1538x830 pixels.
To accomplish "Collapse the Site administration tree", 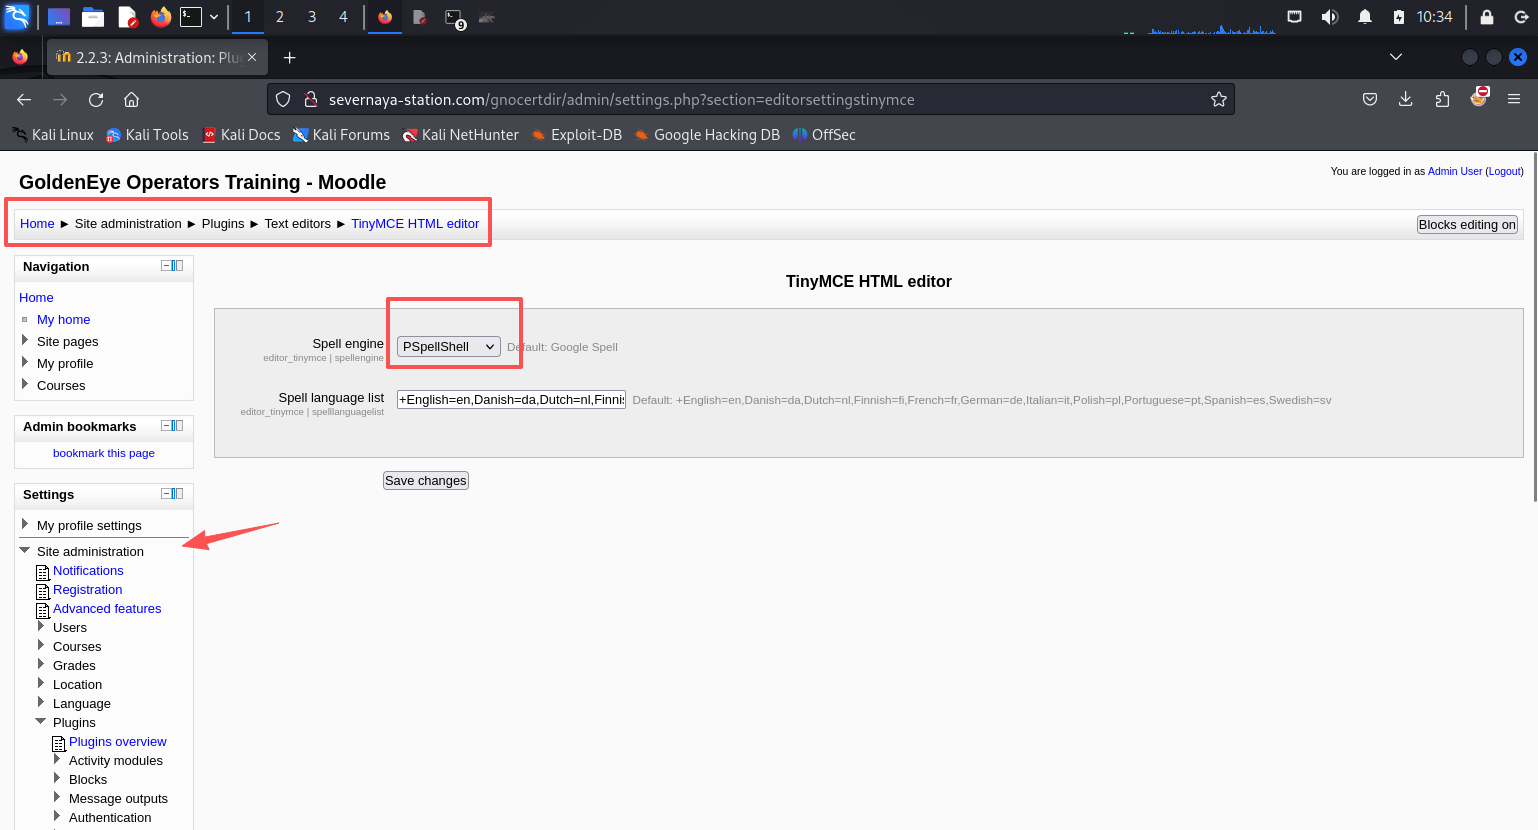I will coord(25,550).
